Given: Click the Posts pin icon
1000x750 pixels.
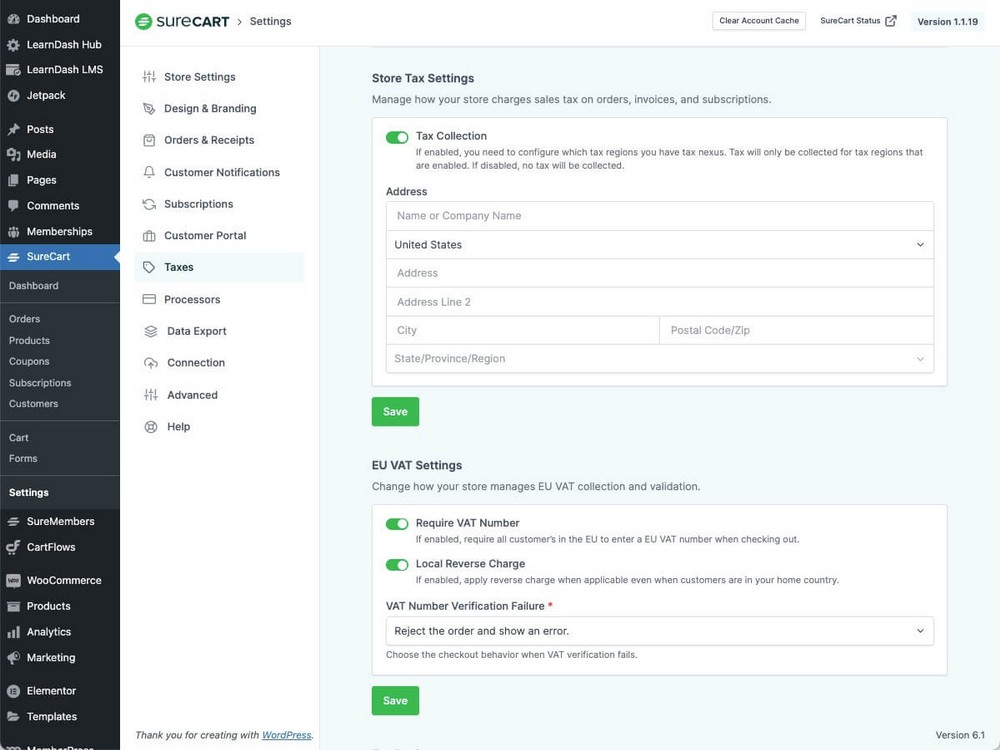Looking at the screenshot, I should pos(13,129).
